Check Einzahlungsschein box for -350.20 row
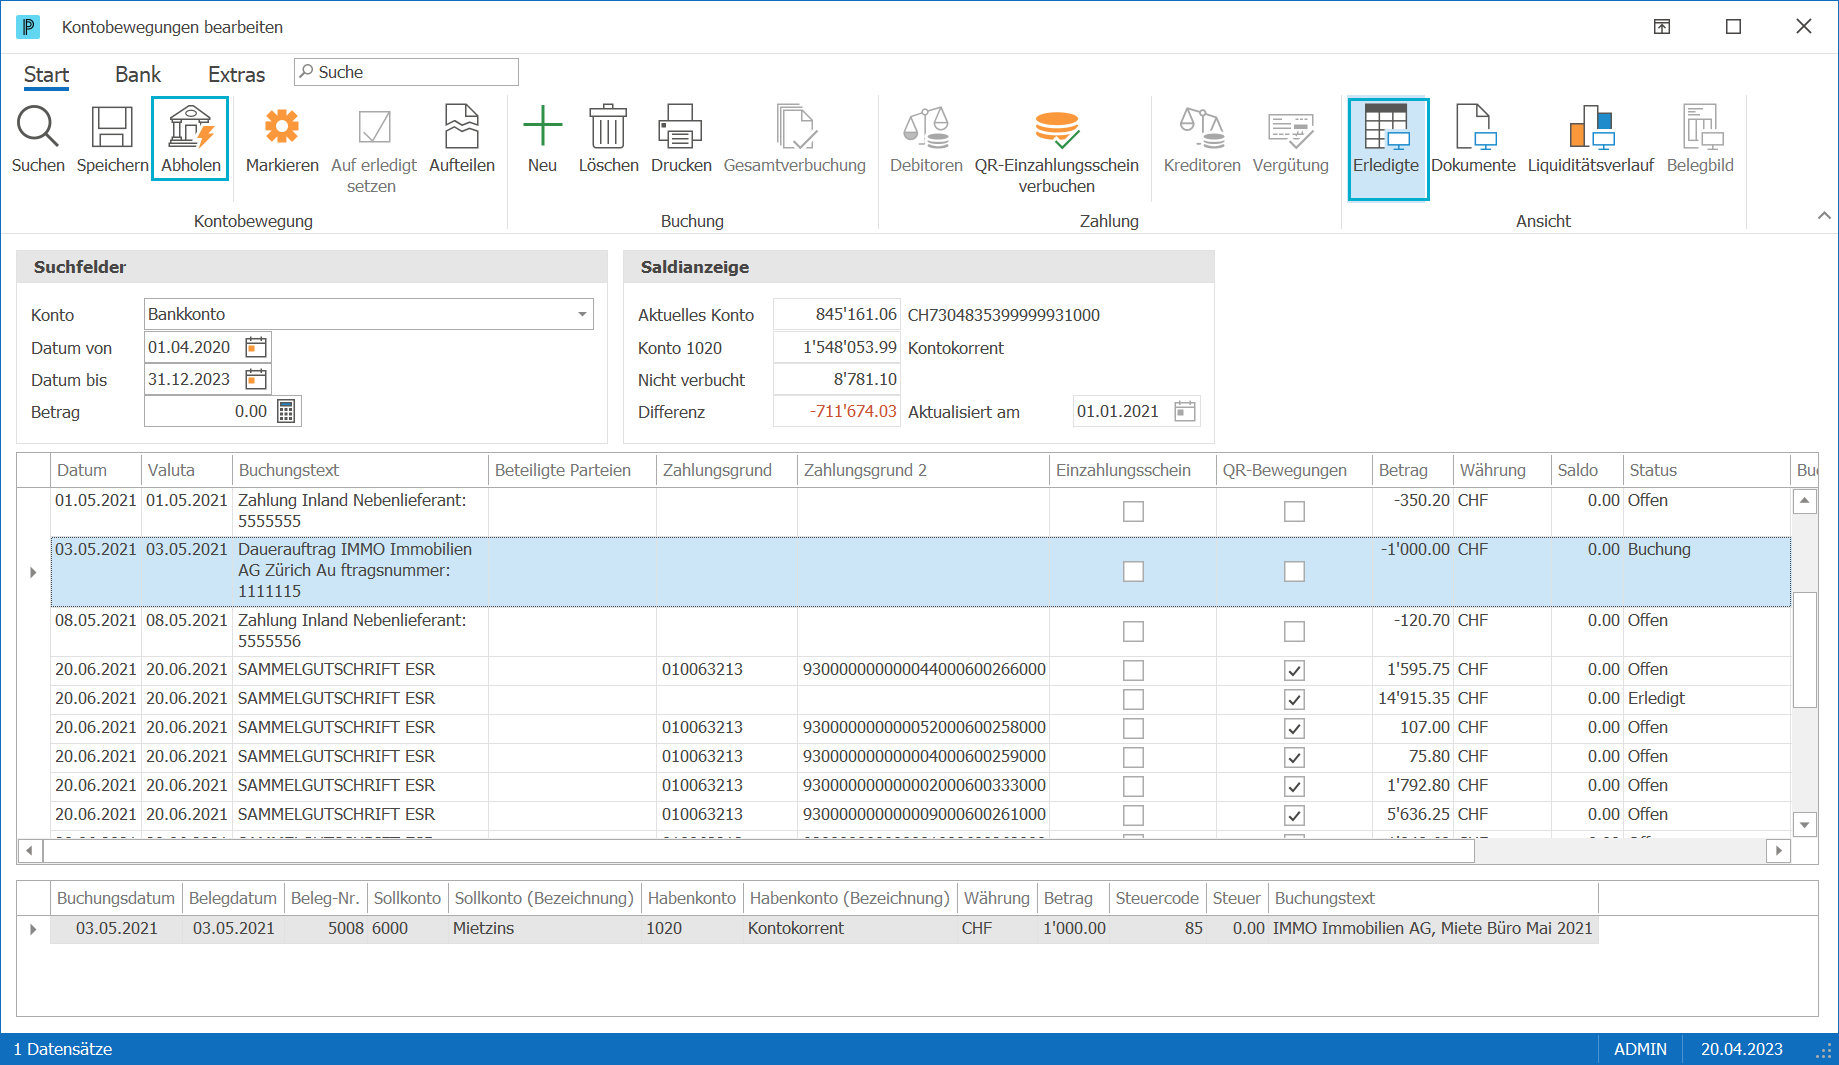Screen dimensions: 1839x1065 [x=1133, y=511]
